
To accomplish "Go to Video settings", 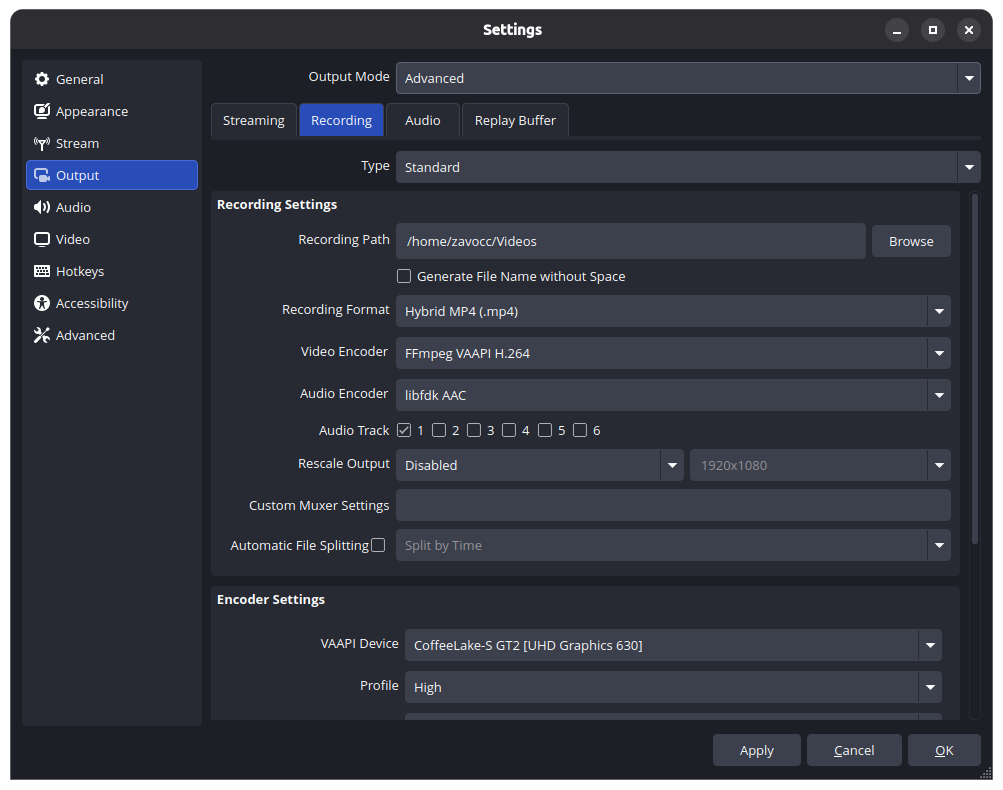I will 112,239.
